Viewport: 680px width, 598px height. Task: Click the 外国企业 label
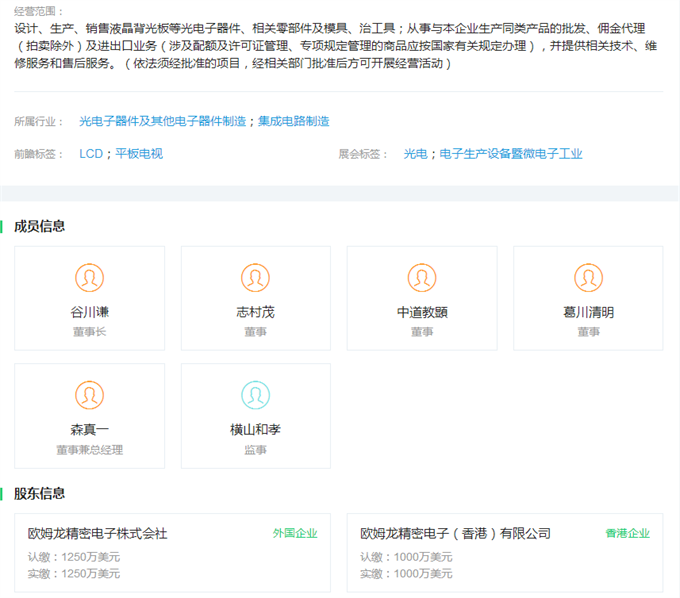click(294, 534)
